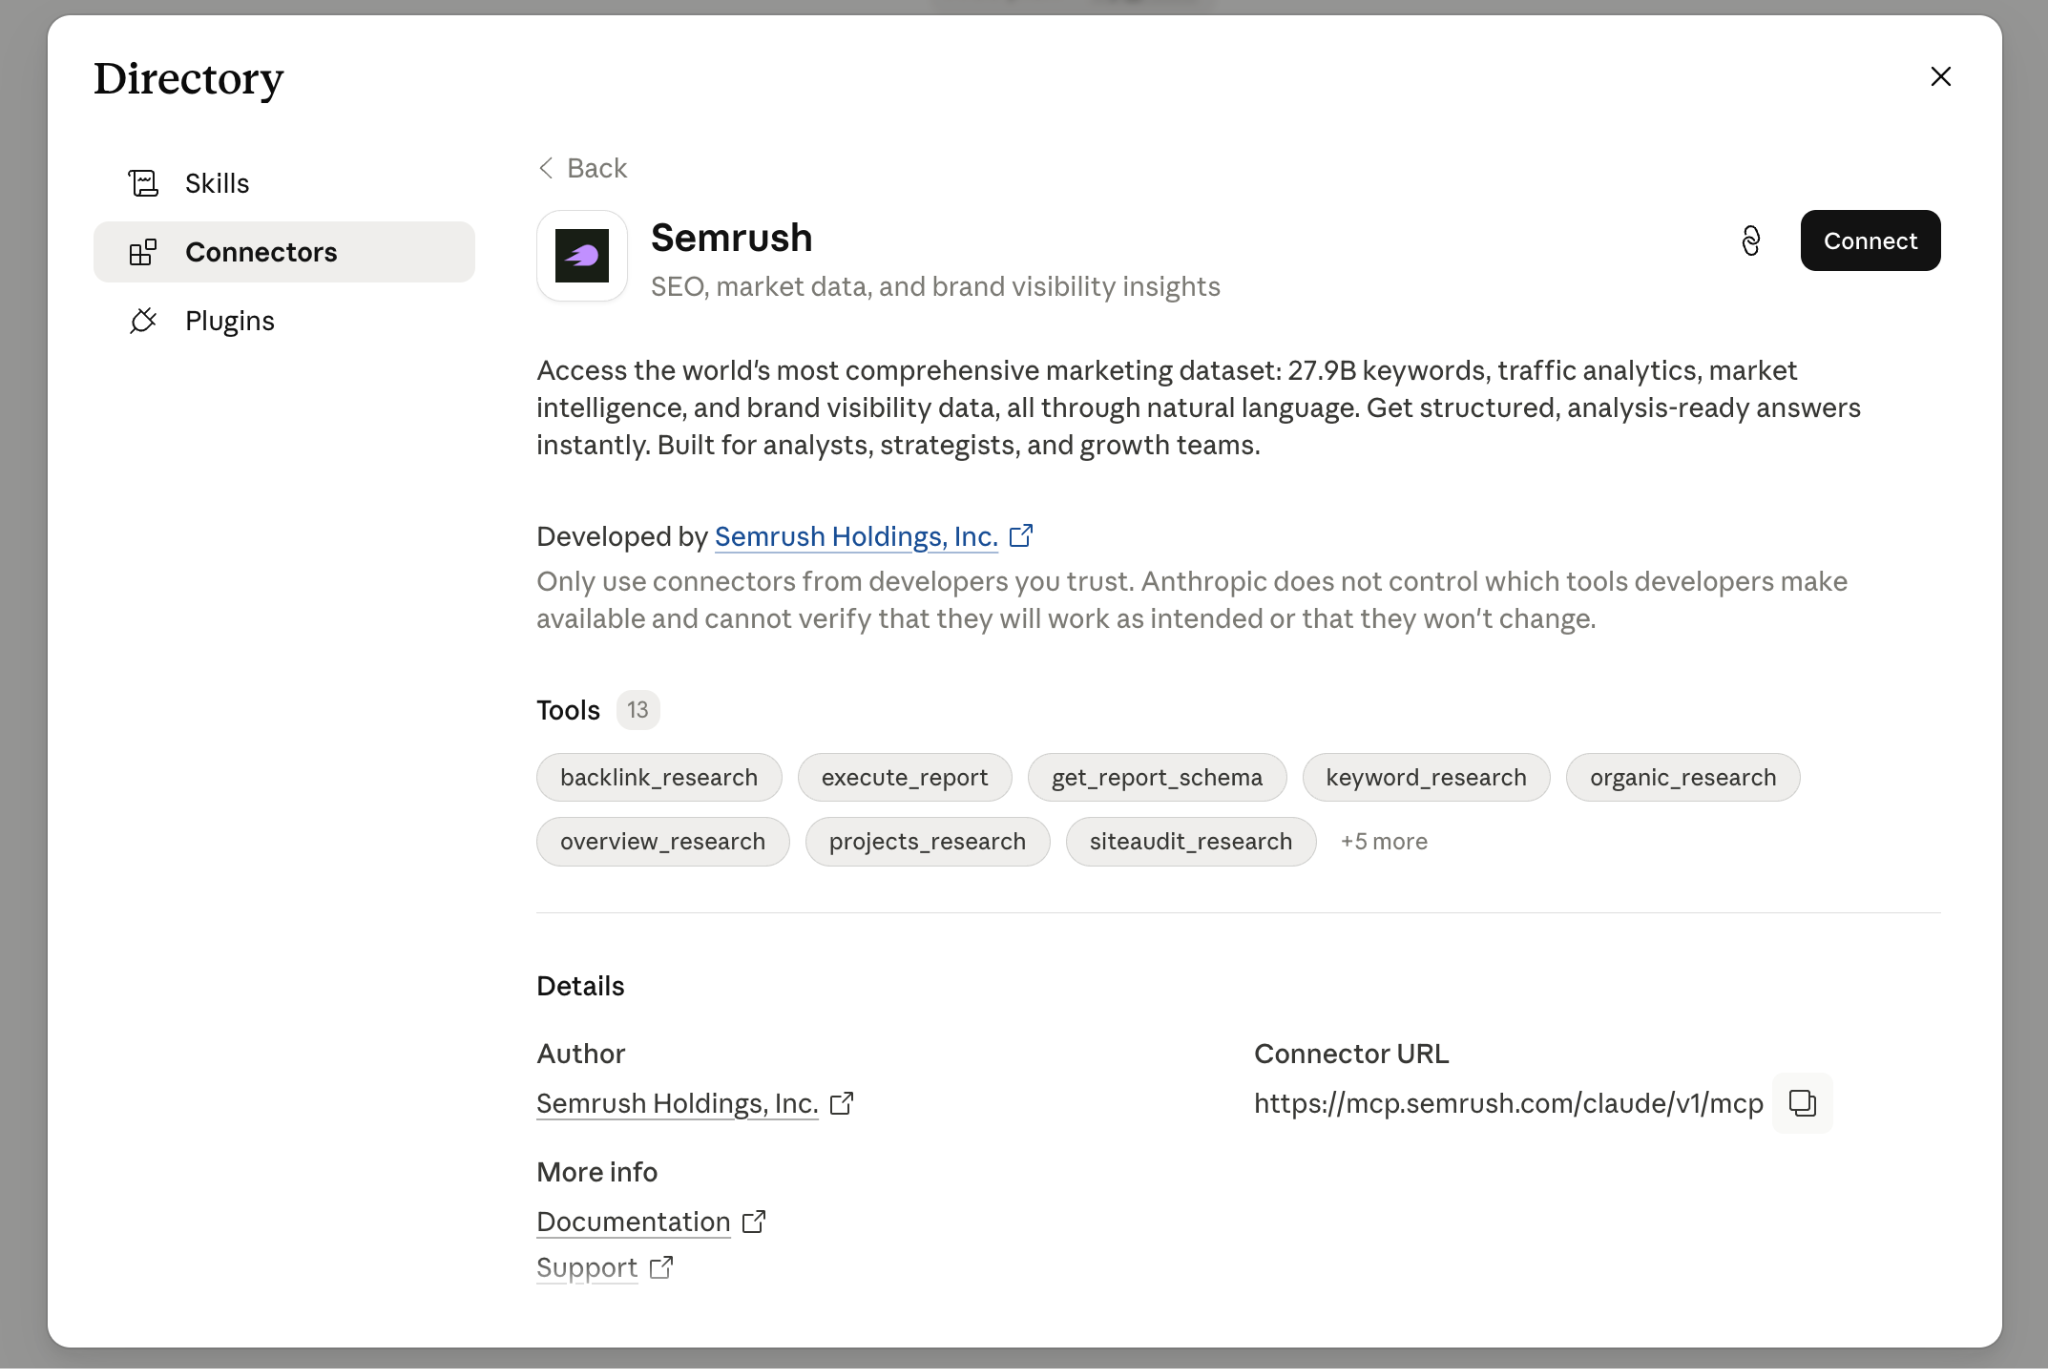This screenshot has width=2048, height=1369.
Task: Expand the +5 more tools
Action: [1384, 842]
